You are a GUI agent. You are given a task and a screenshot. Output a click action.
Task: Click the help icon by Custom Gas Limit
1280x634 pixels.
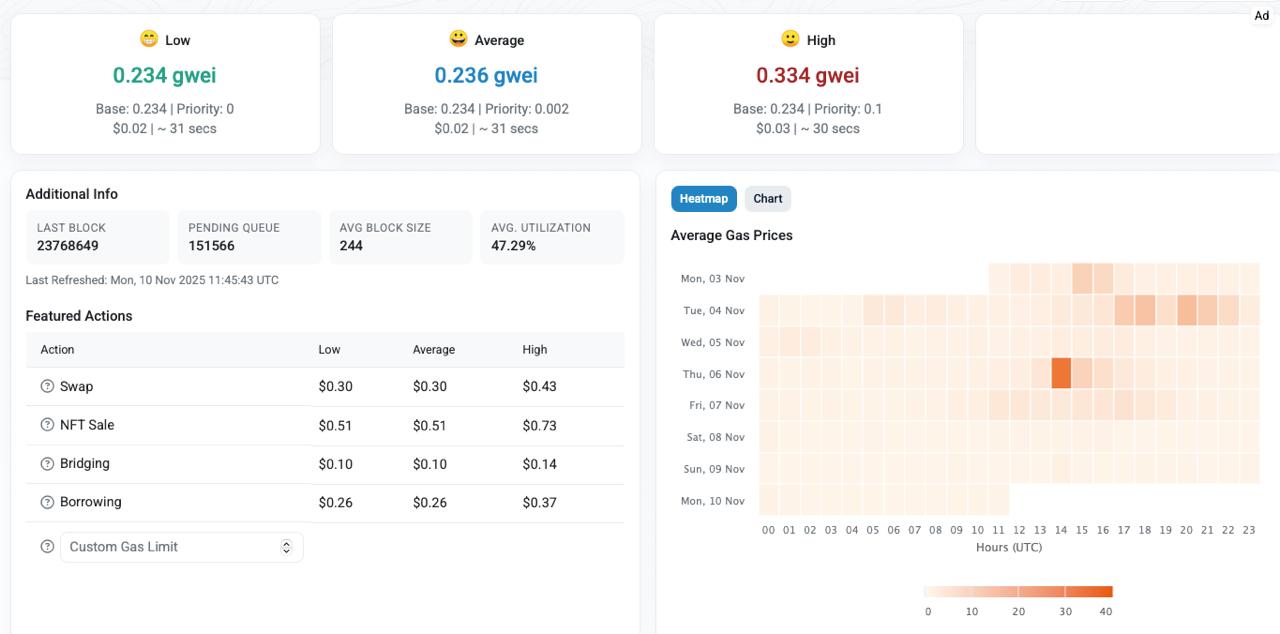47,547
